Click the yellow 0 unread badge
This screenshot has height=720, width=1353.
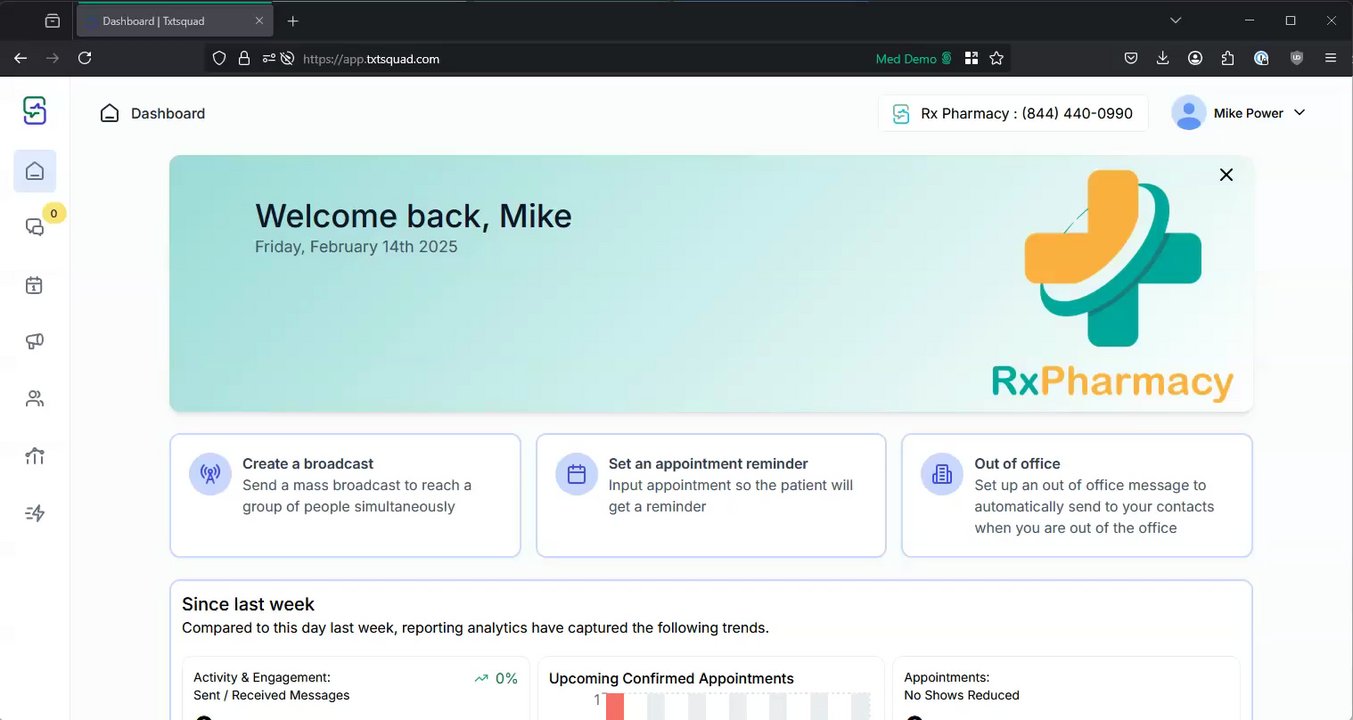(x=55, y=212)
